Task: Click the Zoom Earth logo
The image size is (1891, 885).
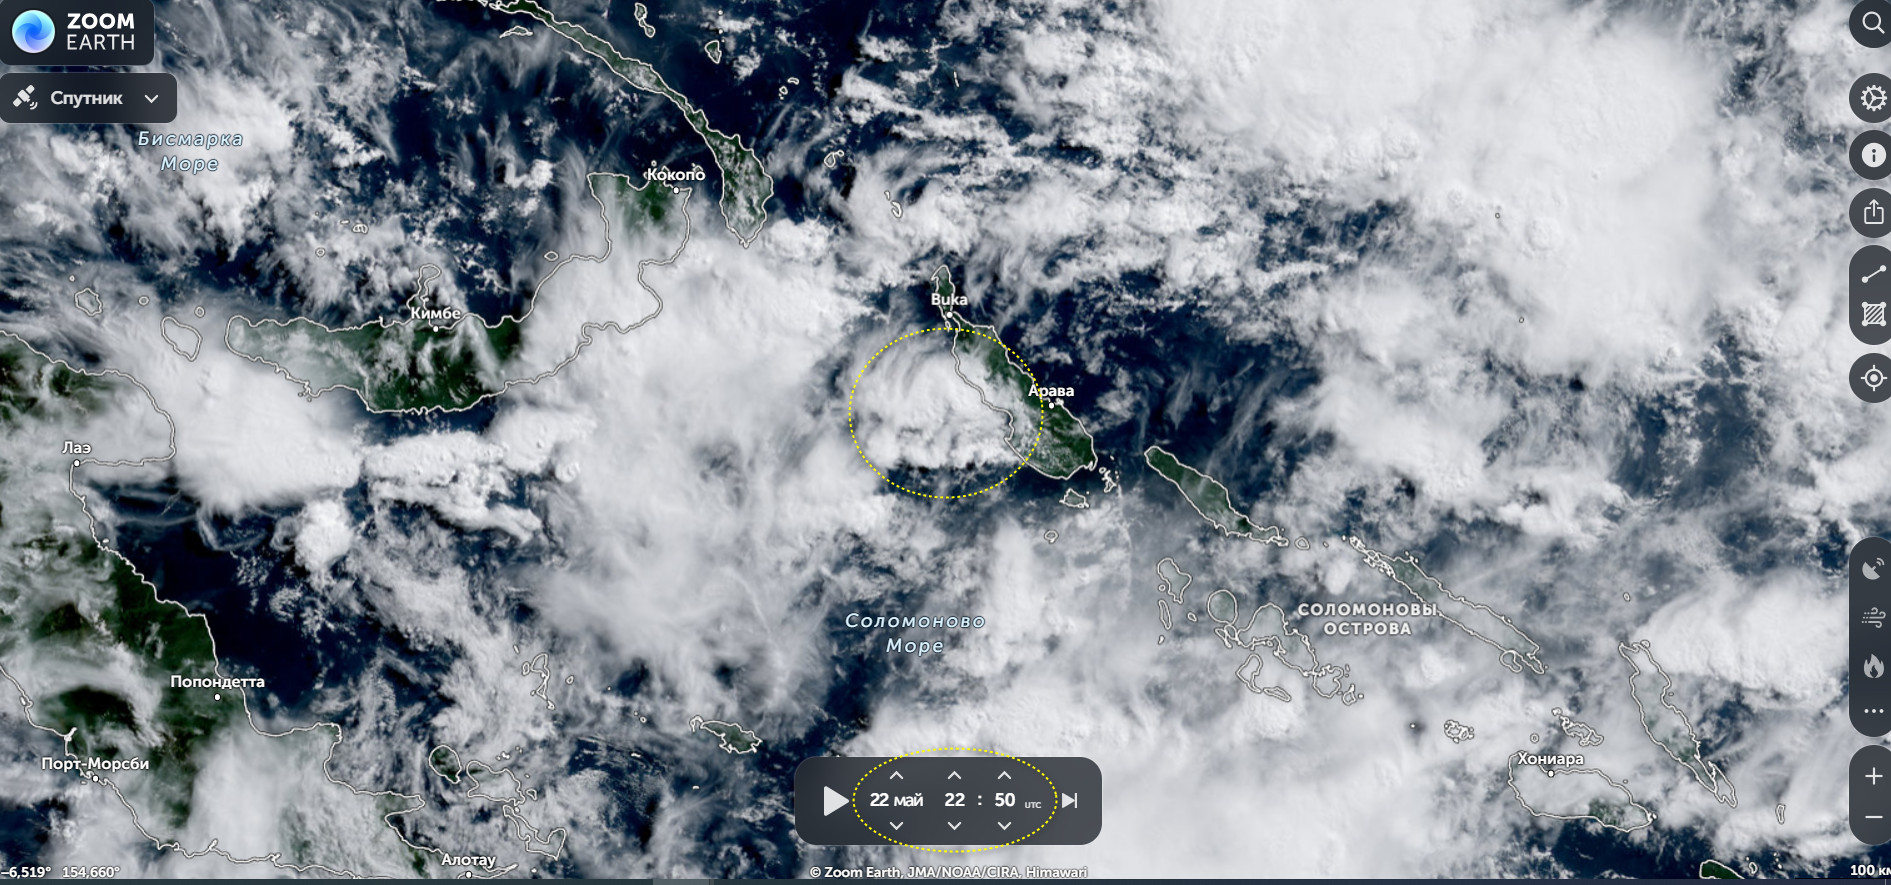Action: [x=76, y=31]
